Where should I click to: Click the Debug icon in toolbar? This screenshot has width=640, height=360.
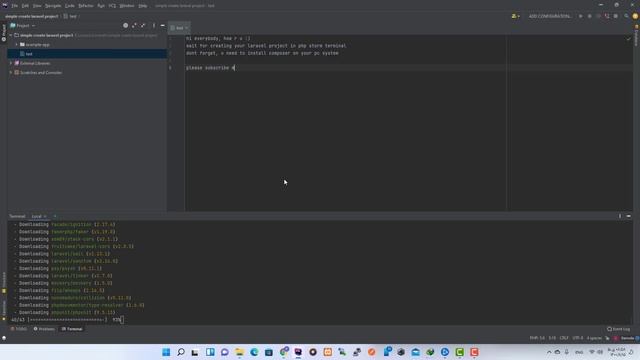tap(589, 16)
